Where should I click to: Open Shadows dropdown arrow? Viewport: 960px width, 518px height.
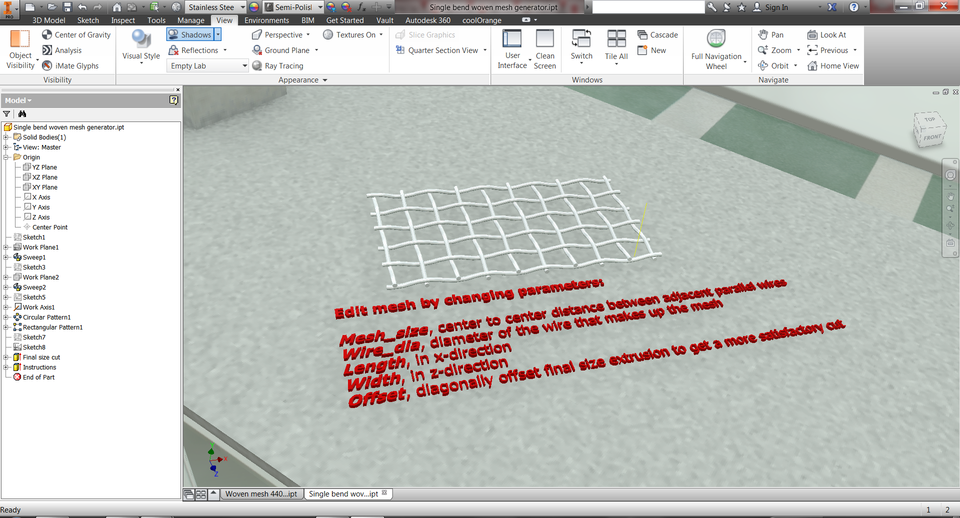pyautogui.click(x=217, y=35)
